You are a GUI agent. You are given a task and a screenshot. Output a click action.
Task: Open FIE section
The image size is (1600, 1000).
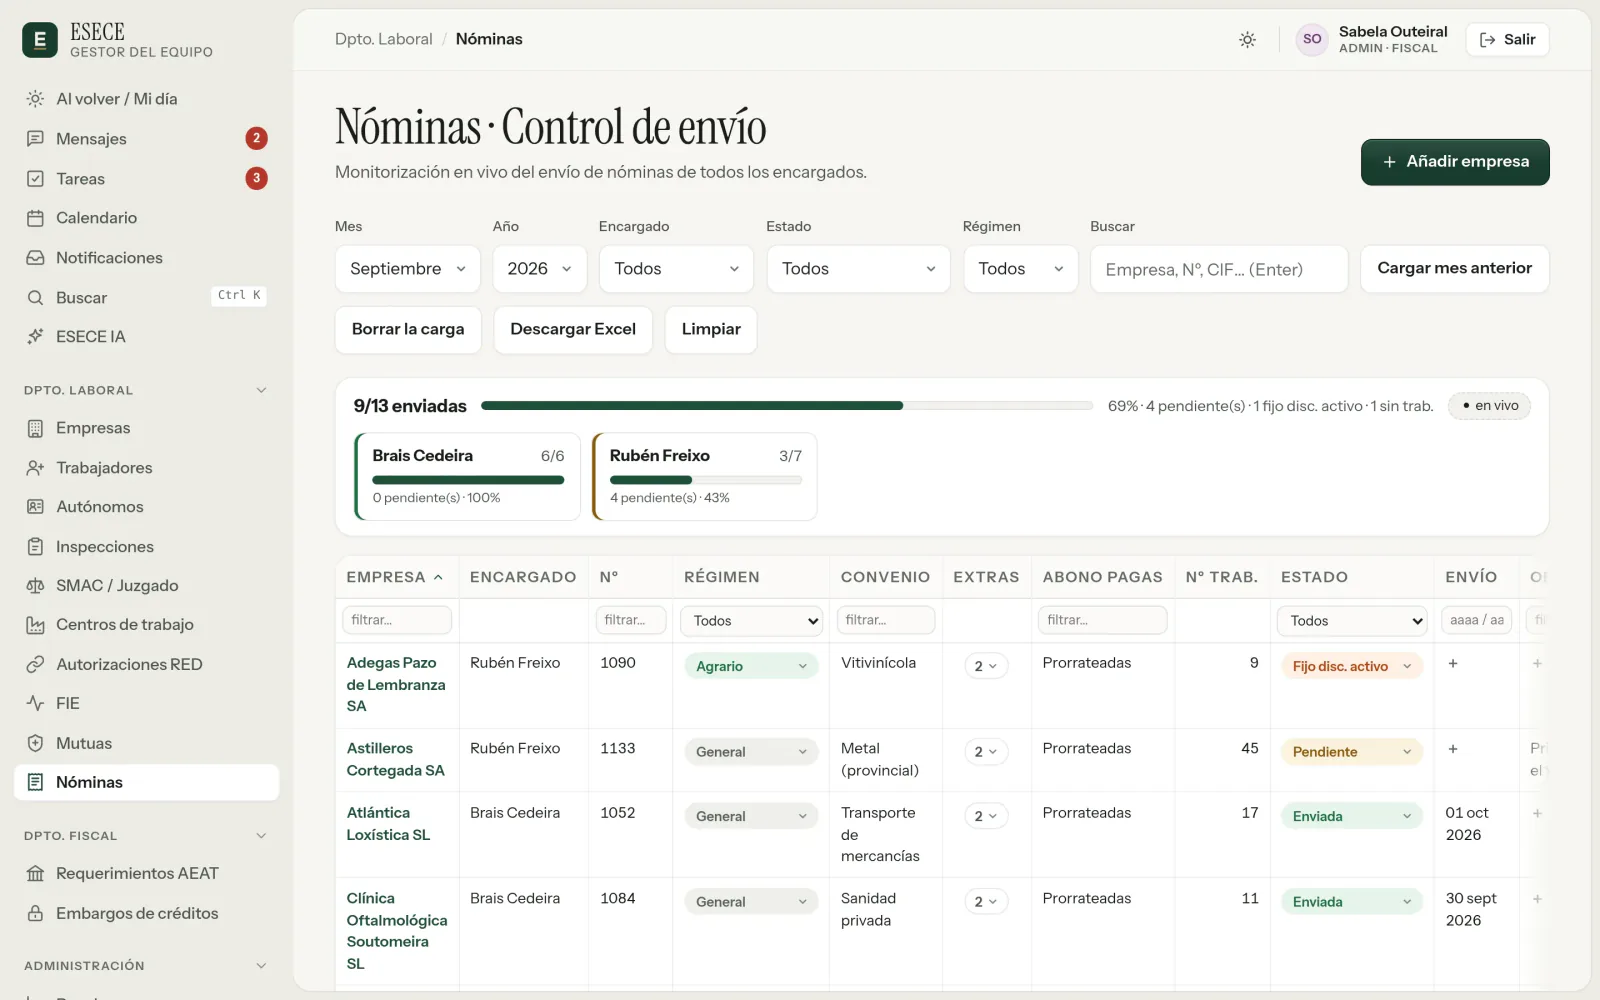point(146,703)
